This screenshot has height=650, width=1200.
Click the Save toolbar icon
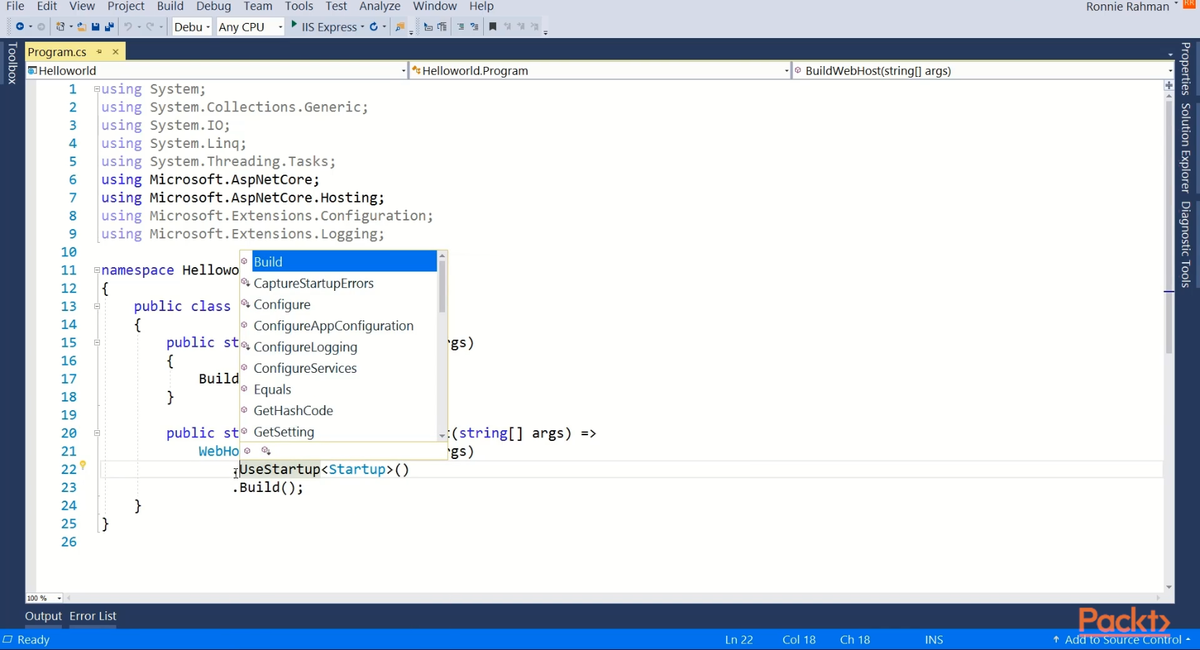(x=95, y=27)
